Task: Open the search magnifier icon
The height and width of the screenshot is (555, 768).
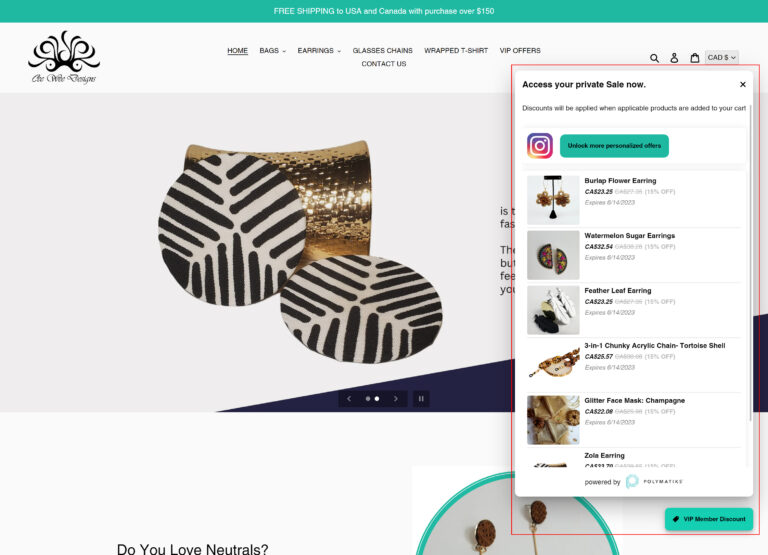Action: pyautogui.click(x=654, y=58)
